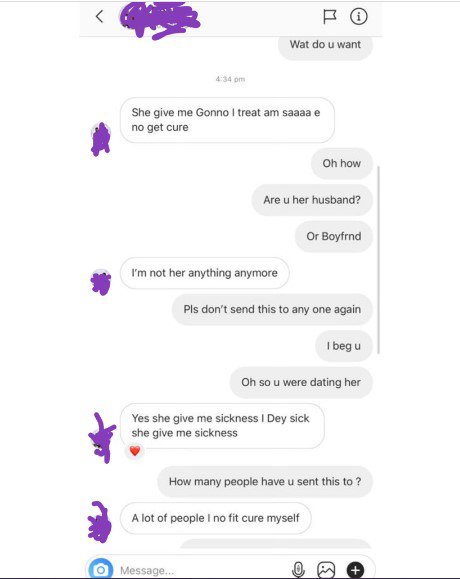Go back using the left chevron
This screenshot has width=460, height=579.
(x=99, y=17)
